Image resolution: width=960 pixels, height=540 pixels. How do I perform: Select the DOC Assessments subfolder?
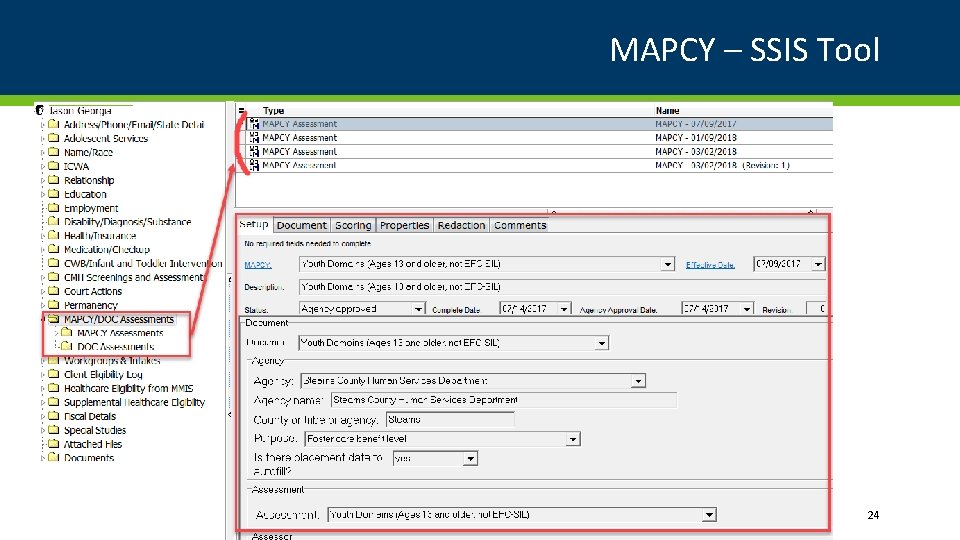click(x=115, y=347)
